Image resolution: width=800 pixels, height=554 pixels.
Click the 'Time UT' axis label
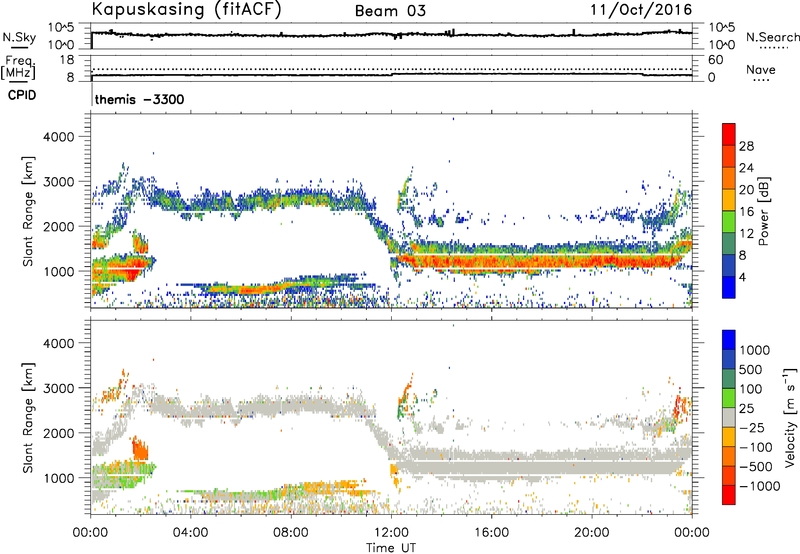coord(391,548)
